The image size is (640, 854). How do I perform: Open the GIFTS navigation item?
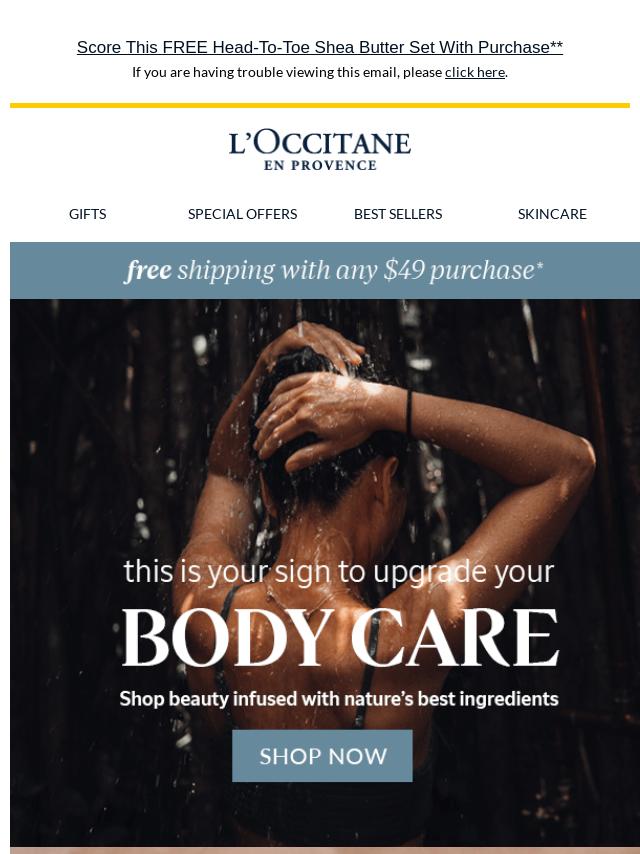pyautogui.click(x=87, y=214)
